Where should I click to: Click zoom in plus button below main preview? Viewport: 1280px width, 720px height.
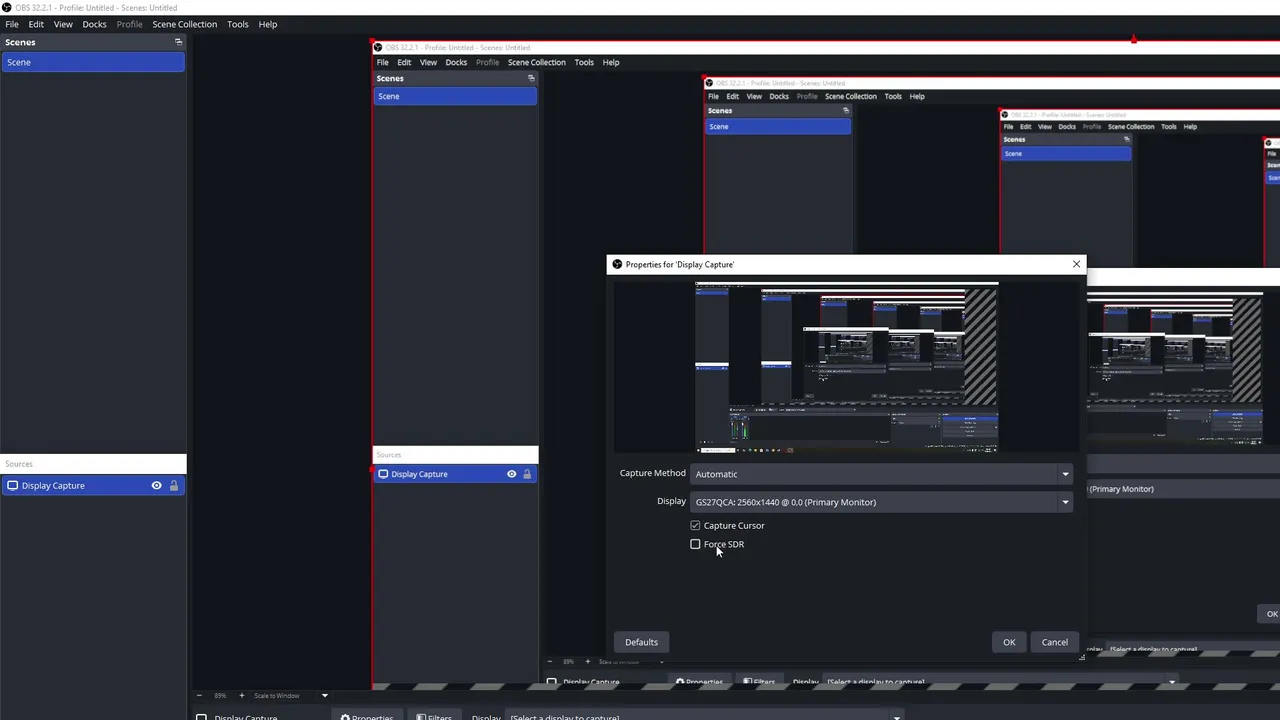241,695
